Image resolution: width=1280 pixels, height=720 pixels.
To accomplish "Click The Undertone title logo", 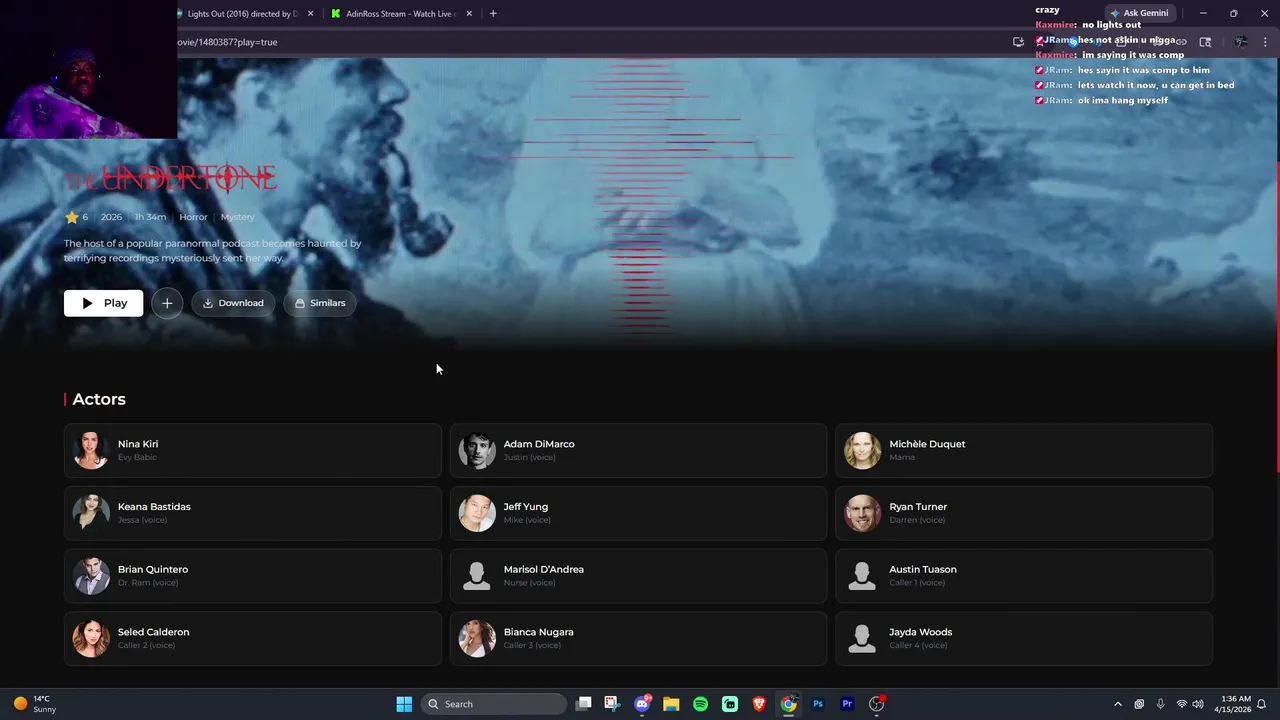I will pos(170,178).
